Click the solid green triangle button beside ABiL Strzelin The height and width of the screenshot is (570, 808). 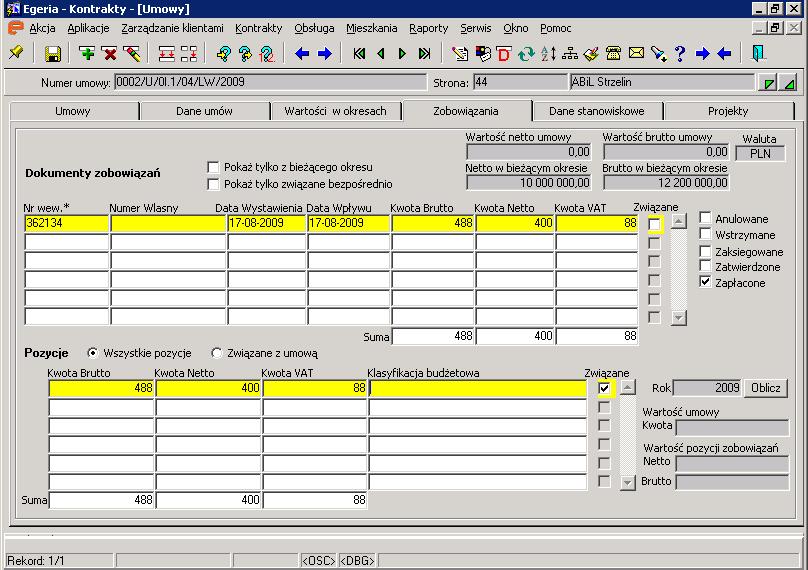coord(789,82)
